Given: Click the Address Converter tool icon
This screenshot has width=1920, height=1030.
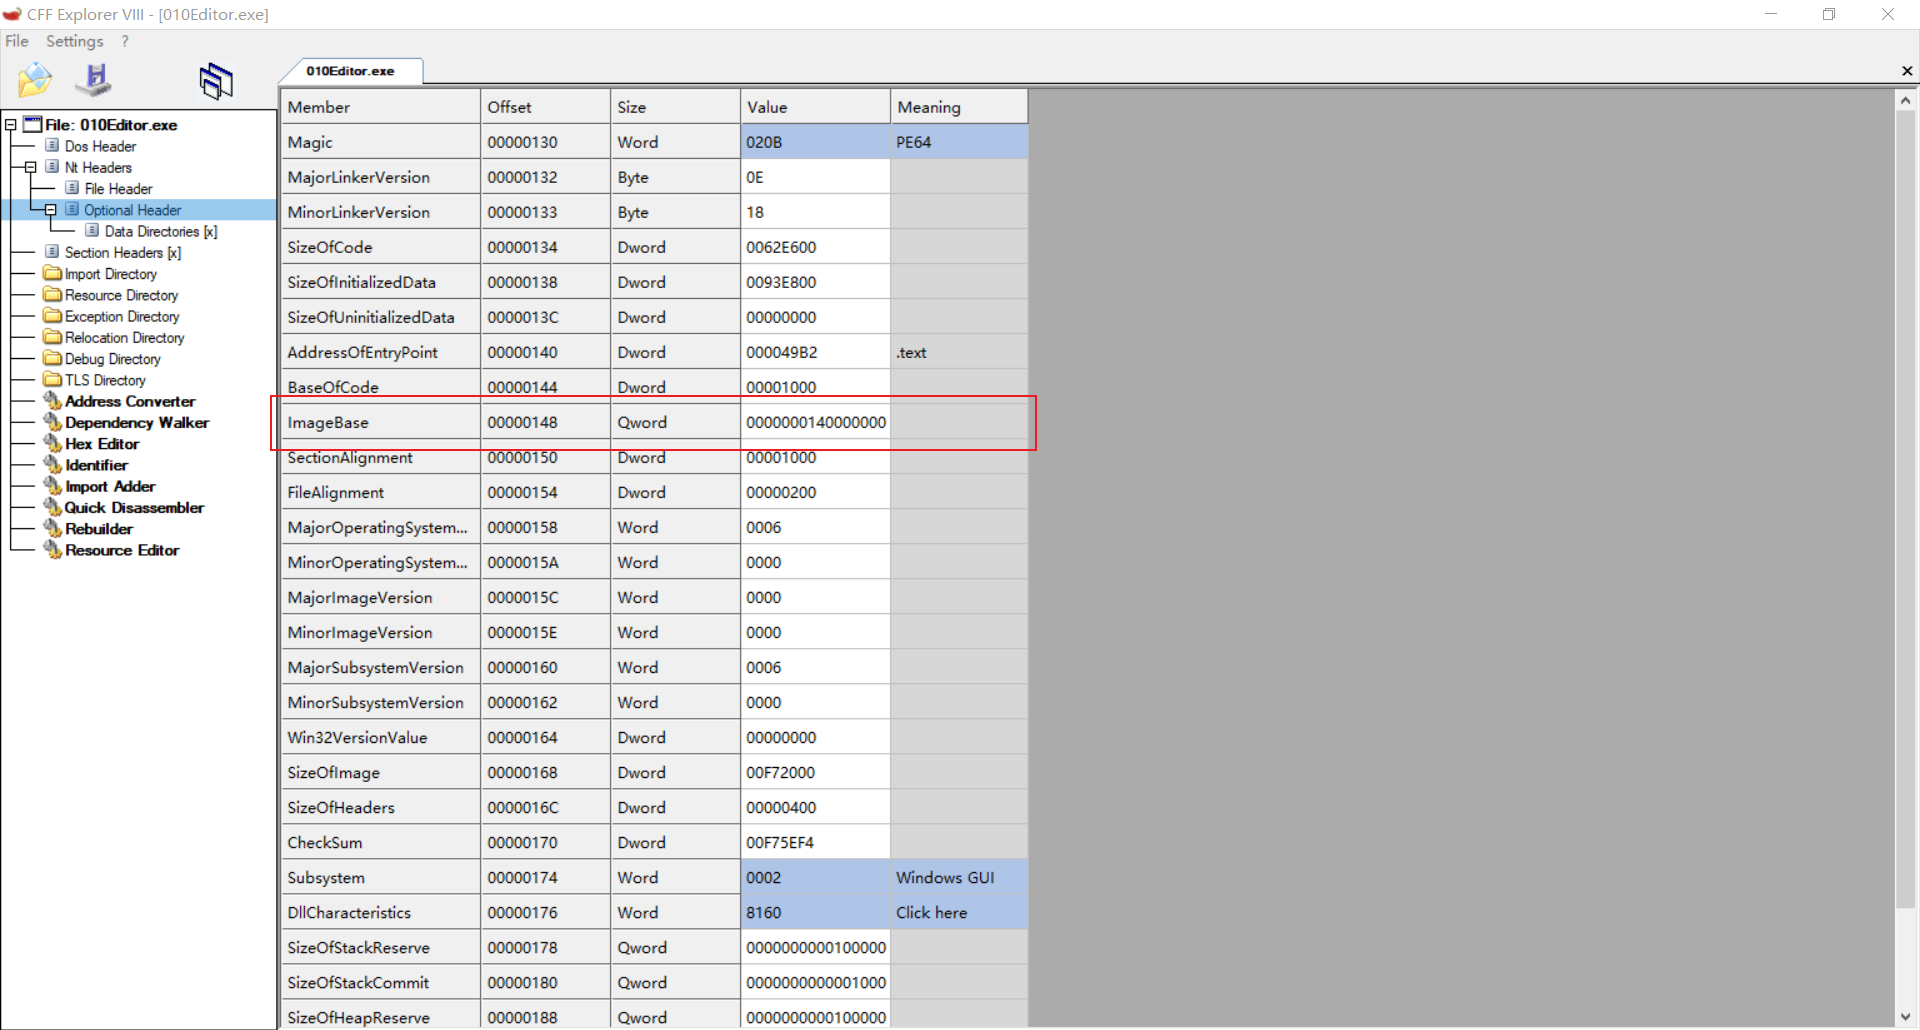Looking at the screenshot, I should pyautogui.click(x=53, y=401).
